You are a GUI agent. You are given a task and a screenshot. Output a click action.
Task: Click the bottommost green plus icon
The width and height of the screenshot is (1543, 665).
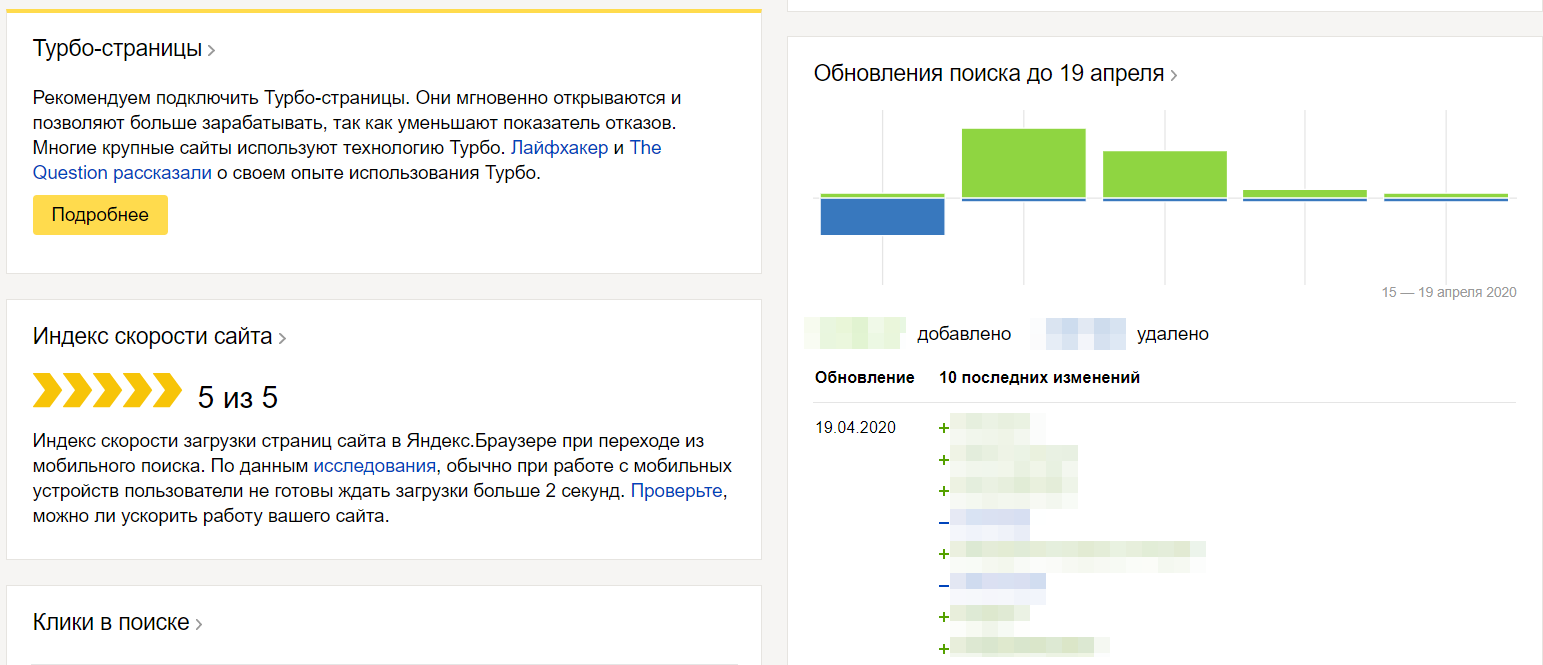943,649
